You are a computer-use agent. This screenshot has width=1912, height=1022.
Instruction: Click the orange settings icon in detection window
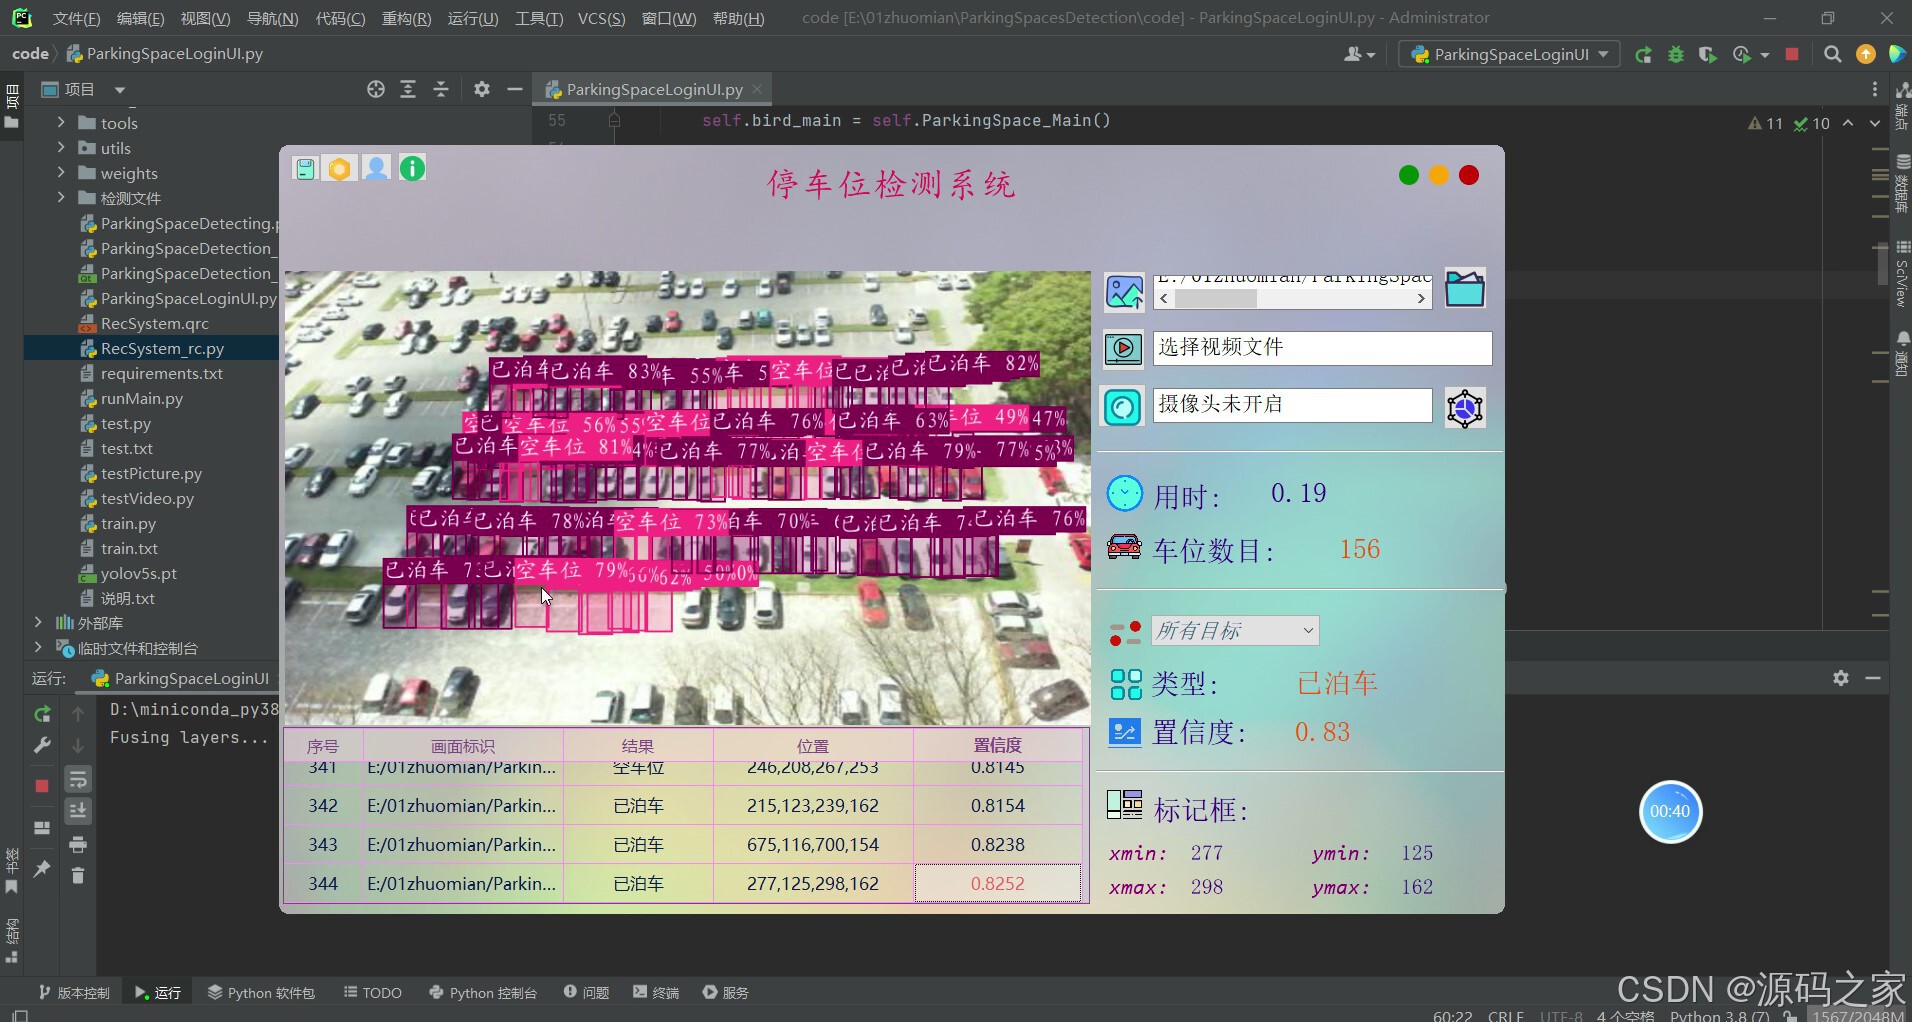tap(340, 169)
